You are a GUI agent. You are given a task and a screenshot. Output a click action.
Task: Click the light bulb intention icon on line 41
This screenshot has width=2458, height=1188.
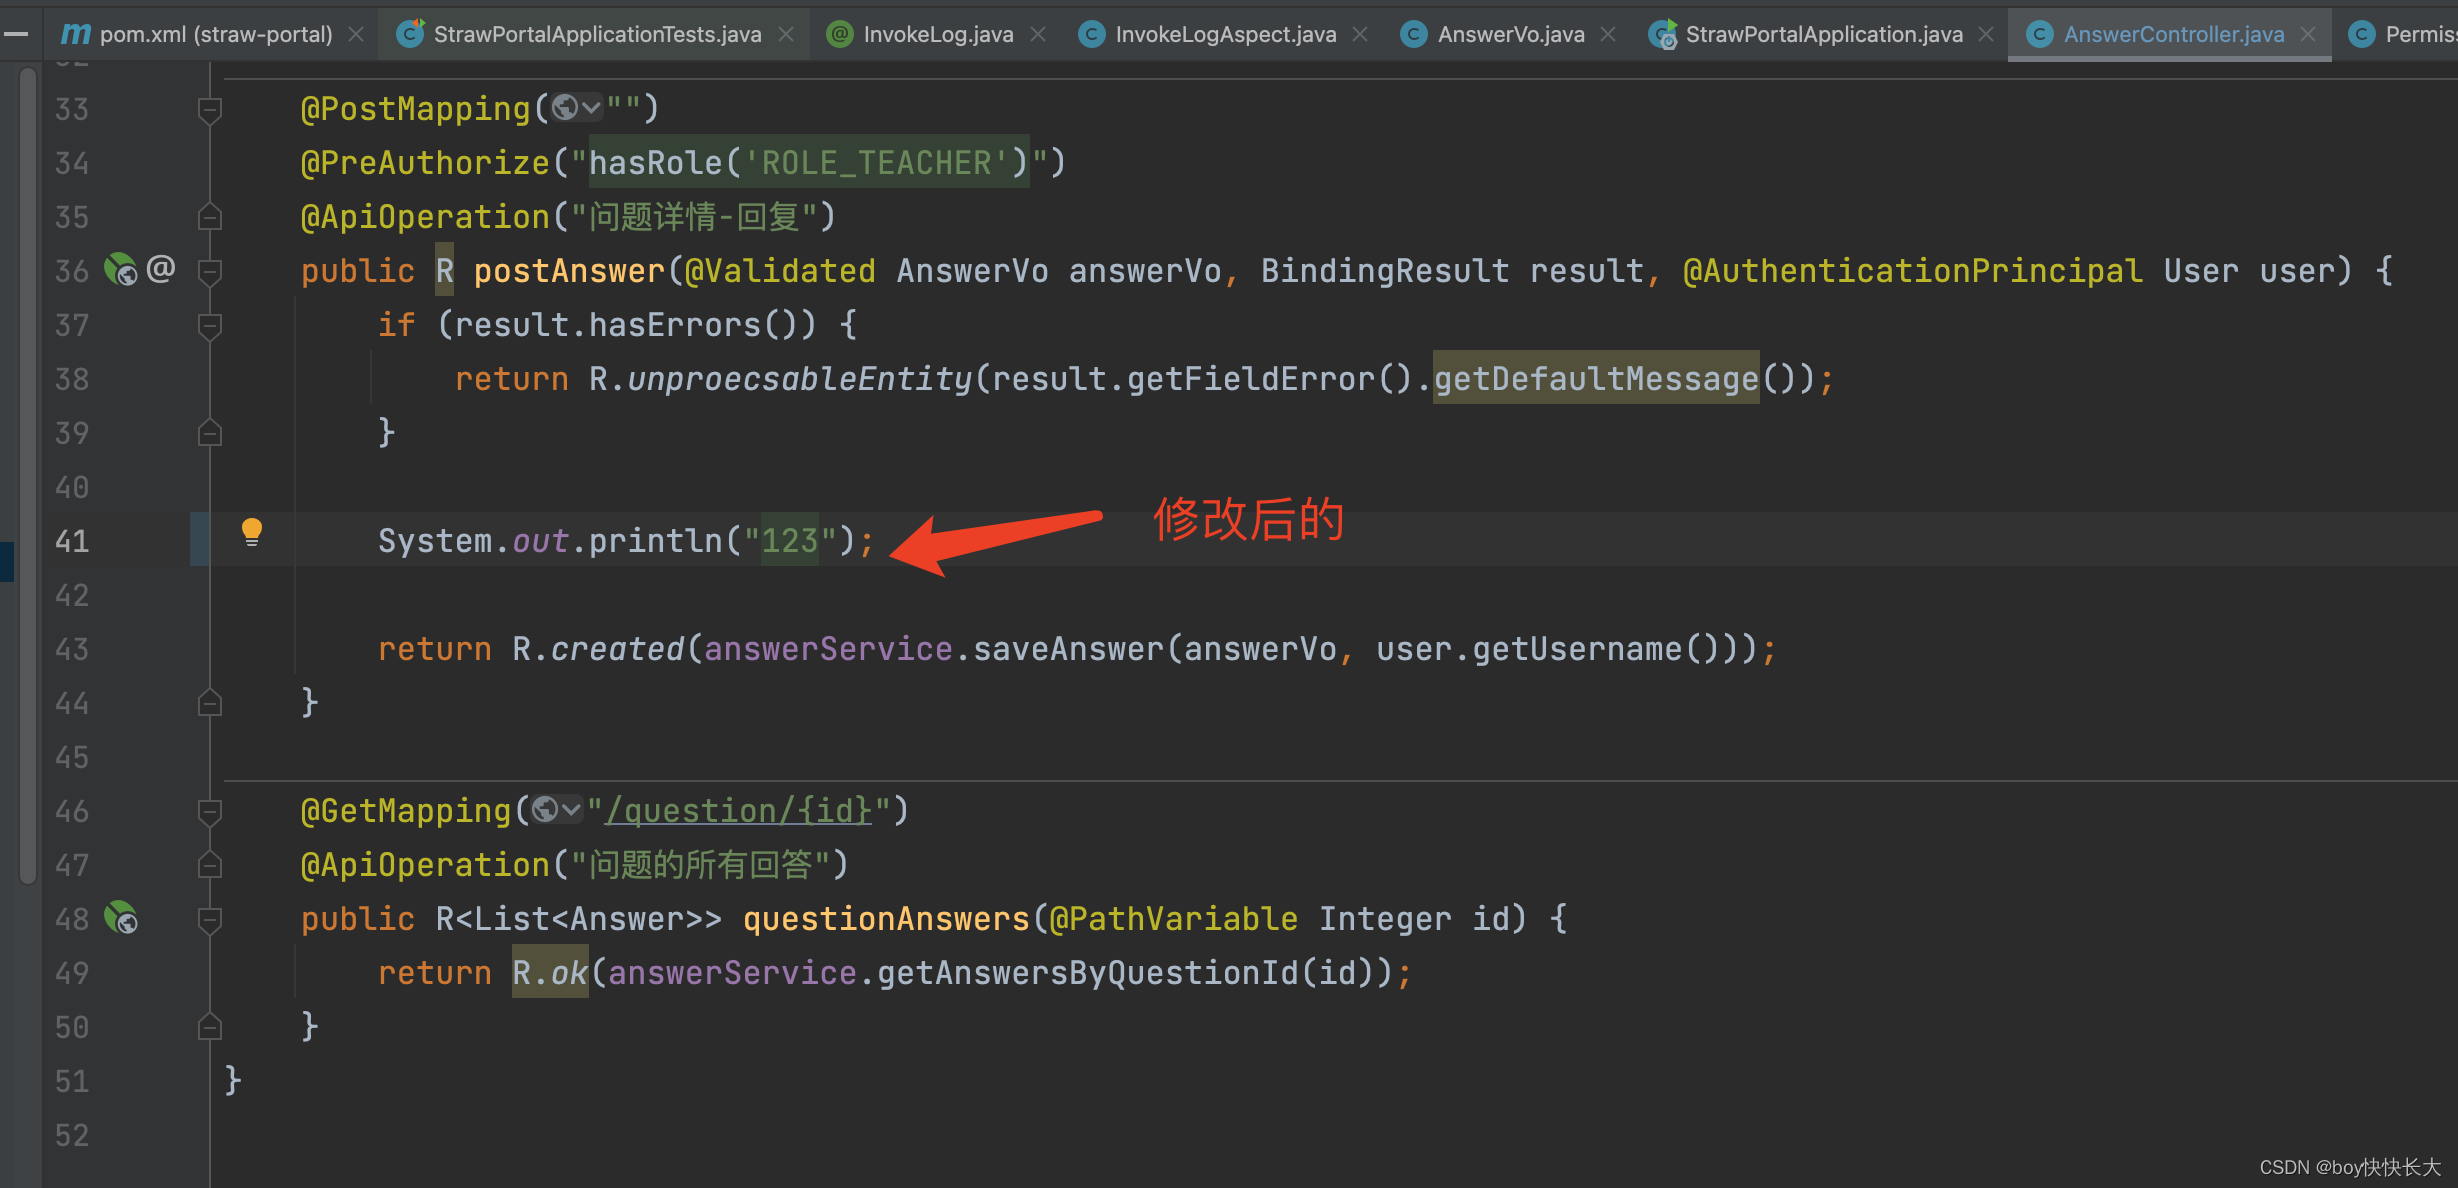click(252, 532)
